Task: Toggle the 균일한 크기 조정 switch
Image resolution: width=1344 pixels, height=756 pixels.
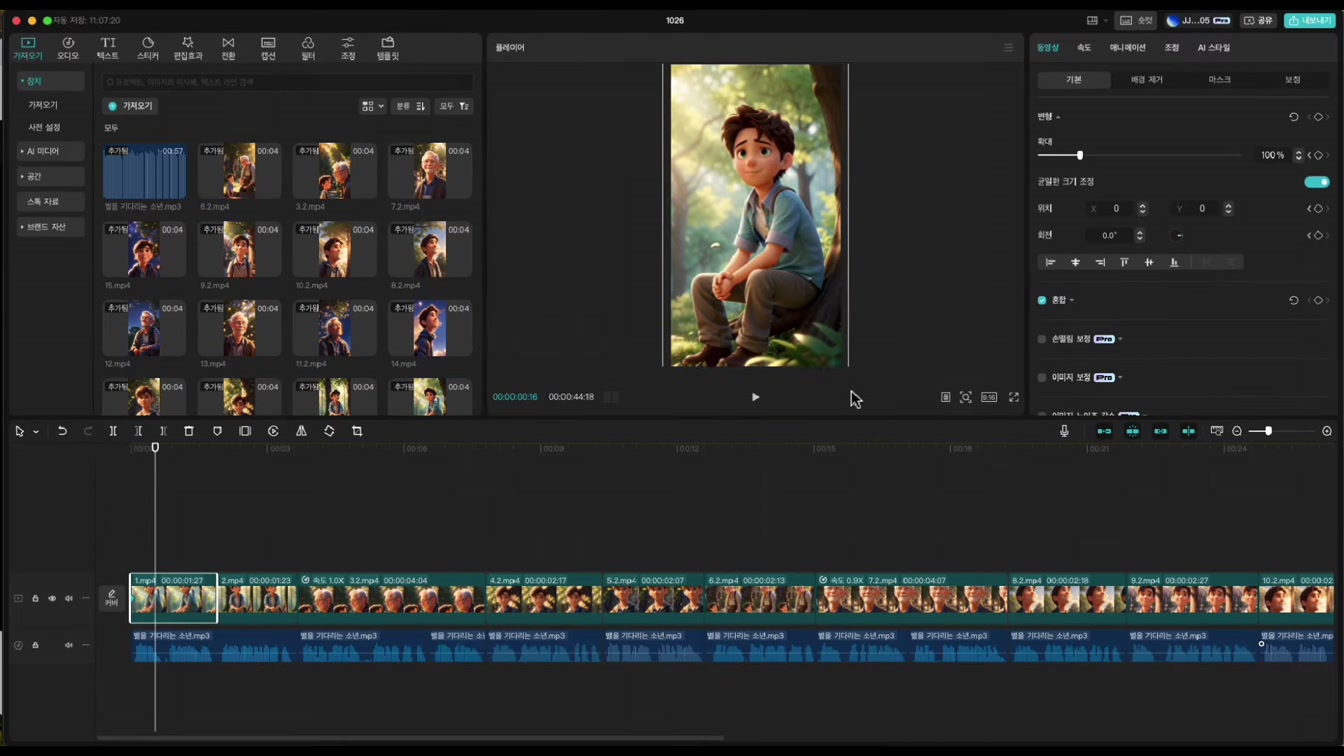Action: pyautogui.click(x=1317, y=182)
